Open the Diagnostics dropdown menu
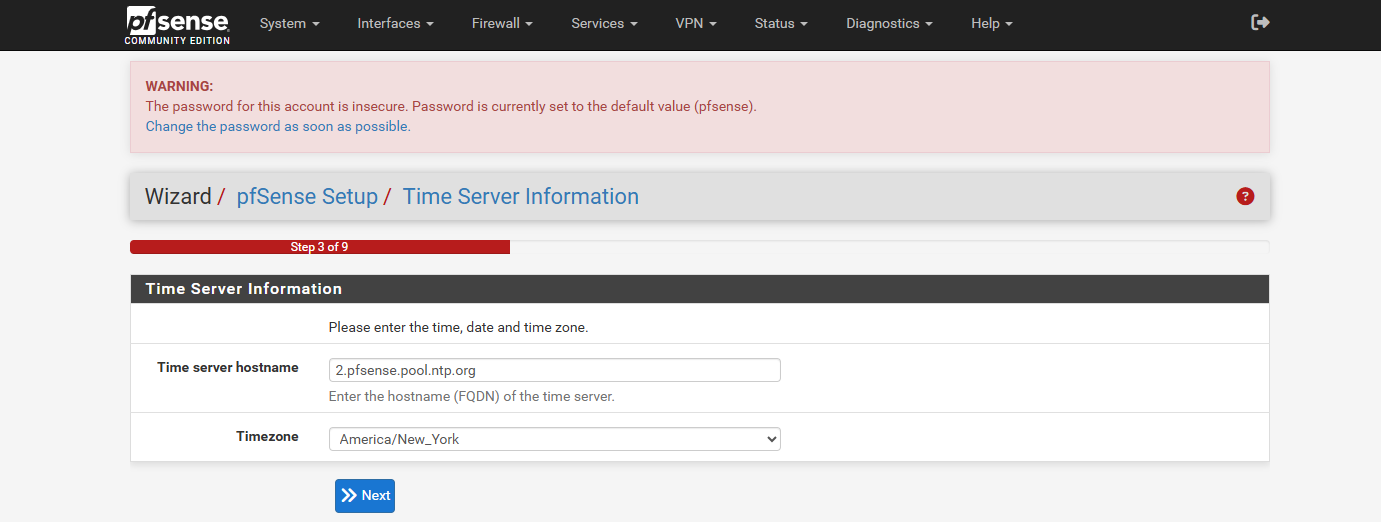1381x522 pixels. [x=889, y=23]
